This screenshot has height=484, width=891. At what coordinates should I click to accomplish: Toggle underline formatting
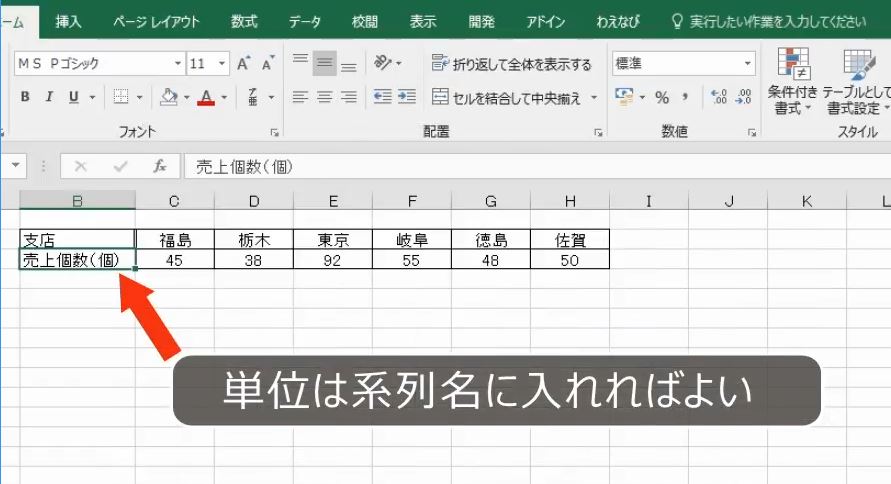[x=73, y=97]
